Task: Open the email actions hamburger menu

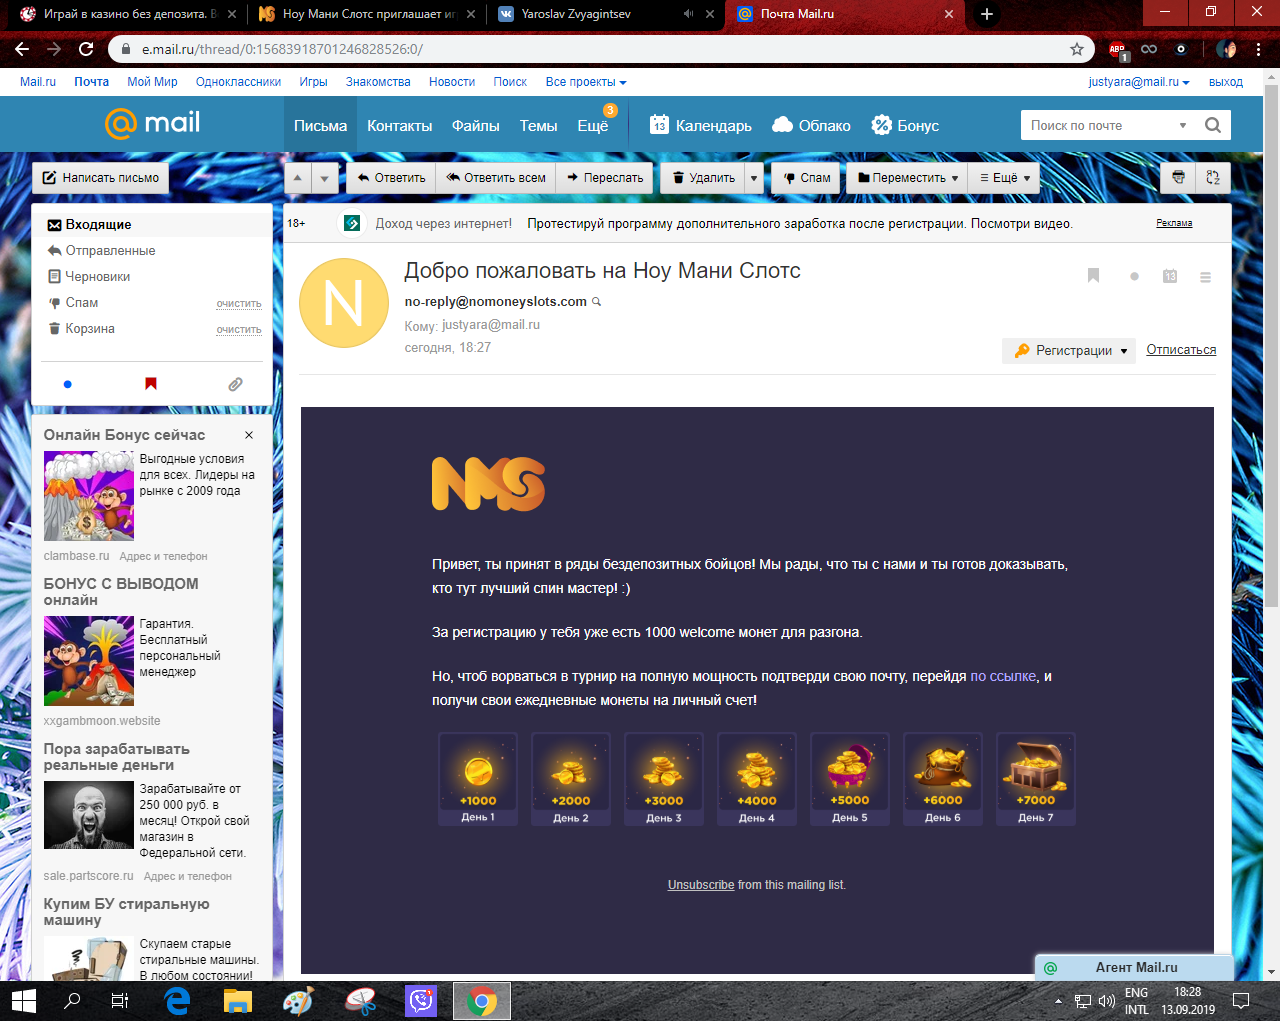Action: click(1205, 277)
